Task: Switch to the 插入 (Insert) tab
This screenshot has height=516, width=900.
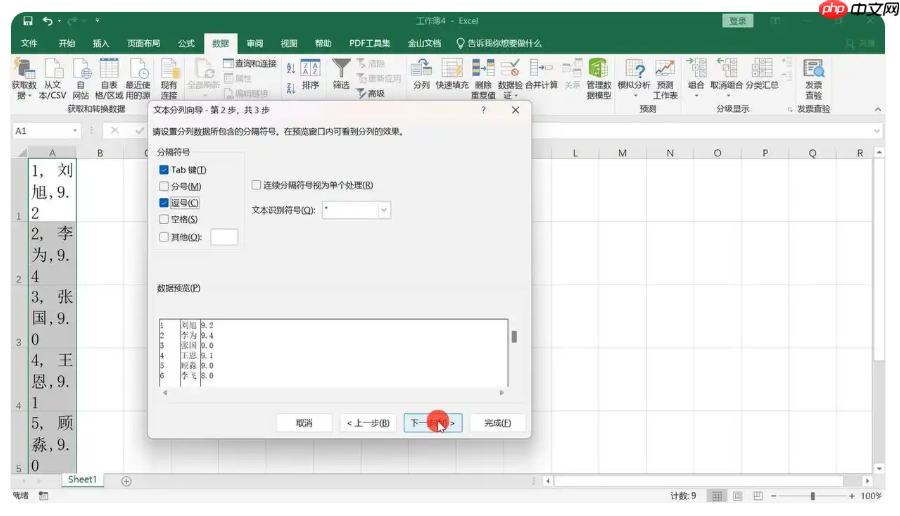Action: 101,43
